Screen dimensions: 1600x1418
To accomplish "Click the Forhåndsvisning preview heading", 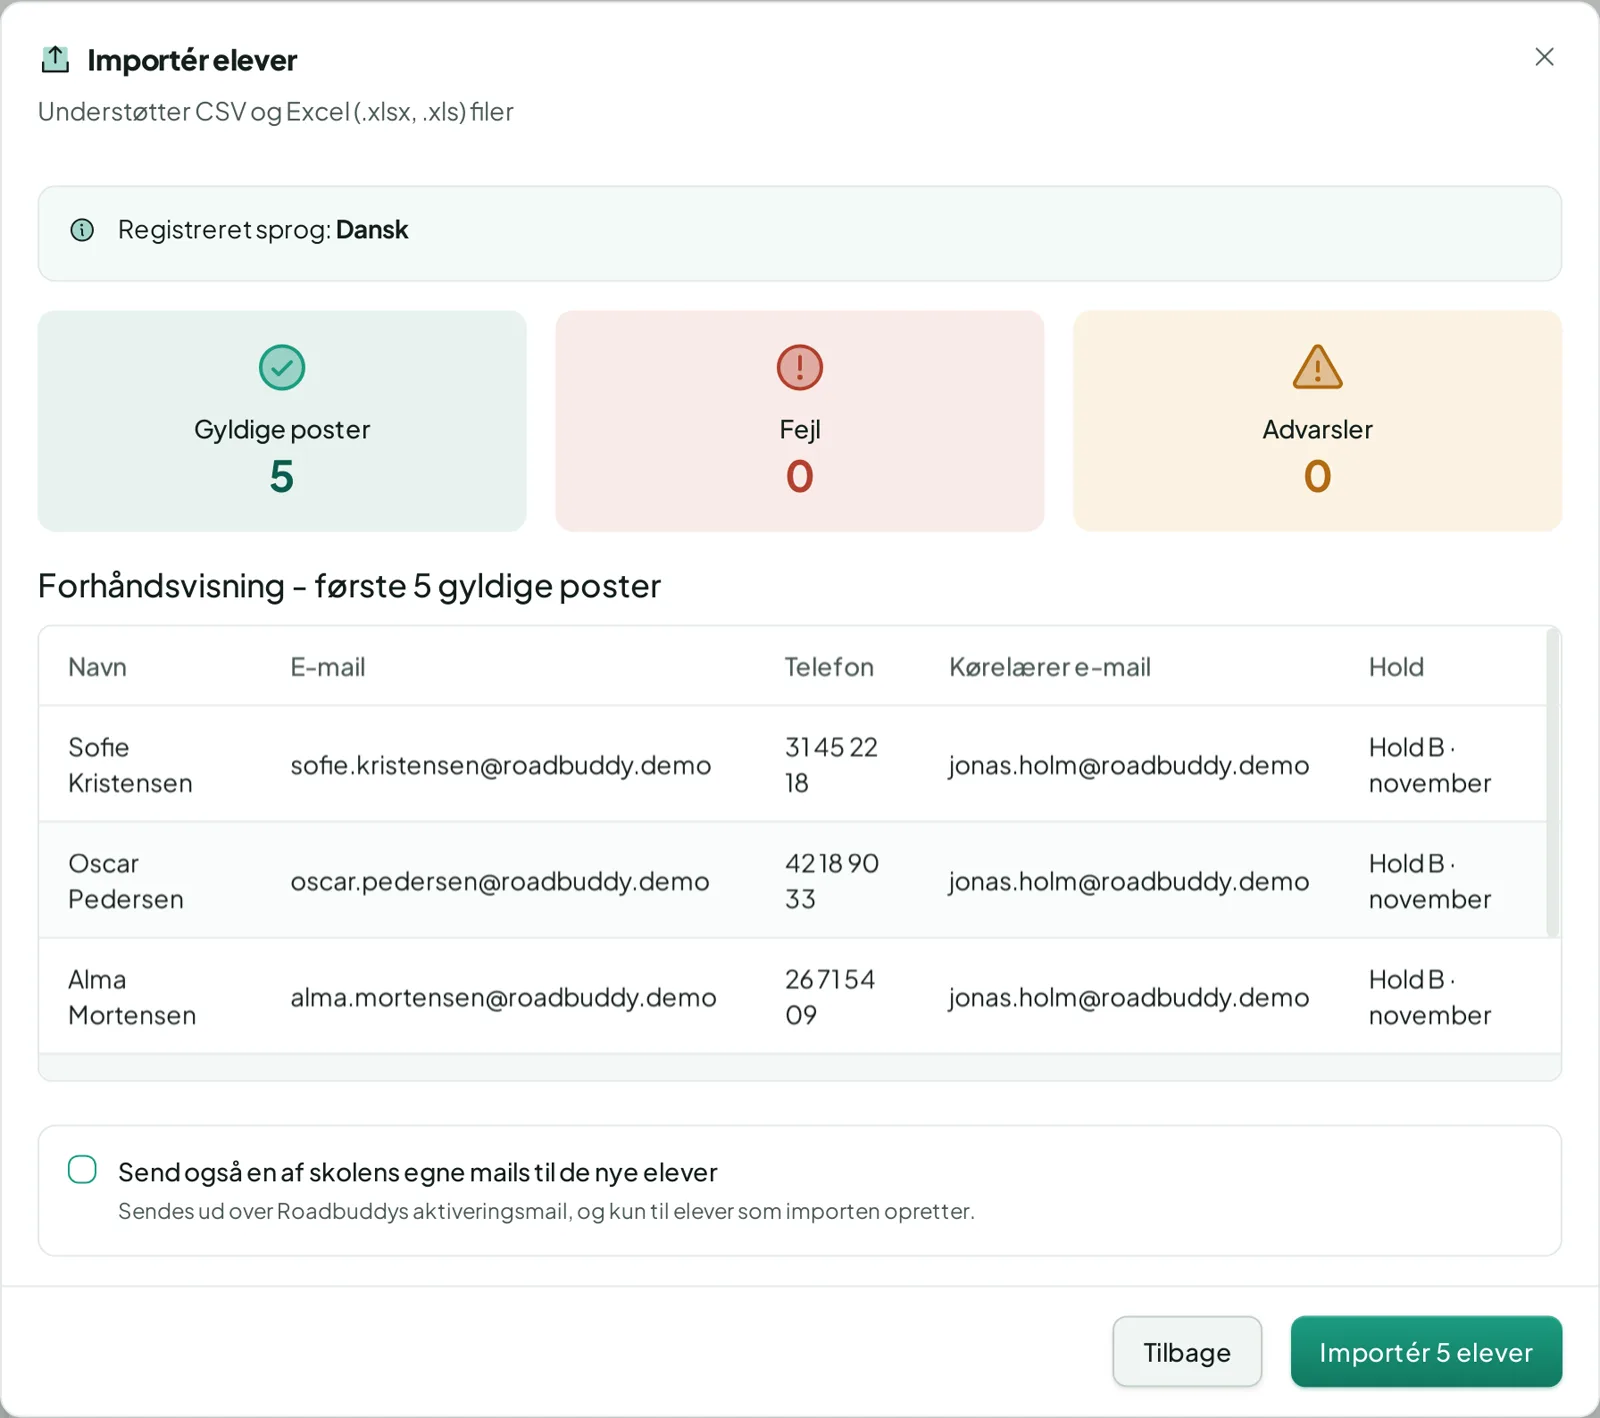I will 349,586.
